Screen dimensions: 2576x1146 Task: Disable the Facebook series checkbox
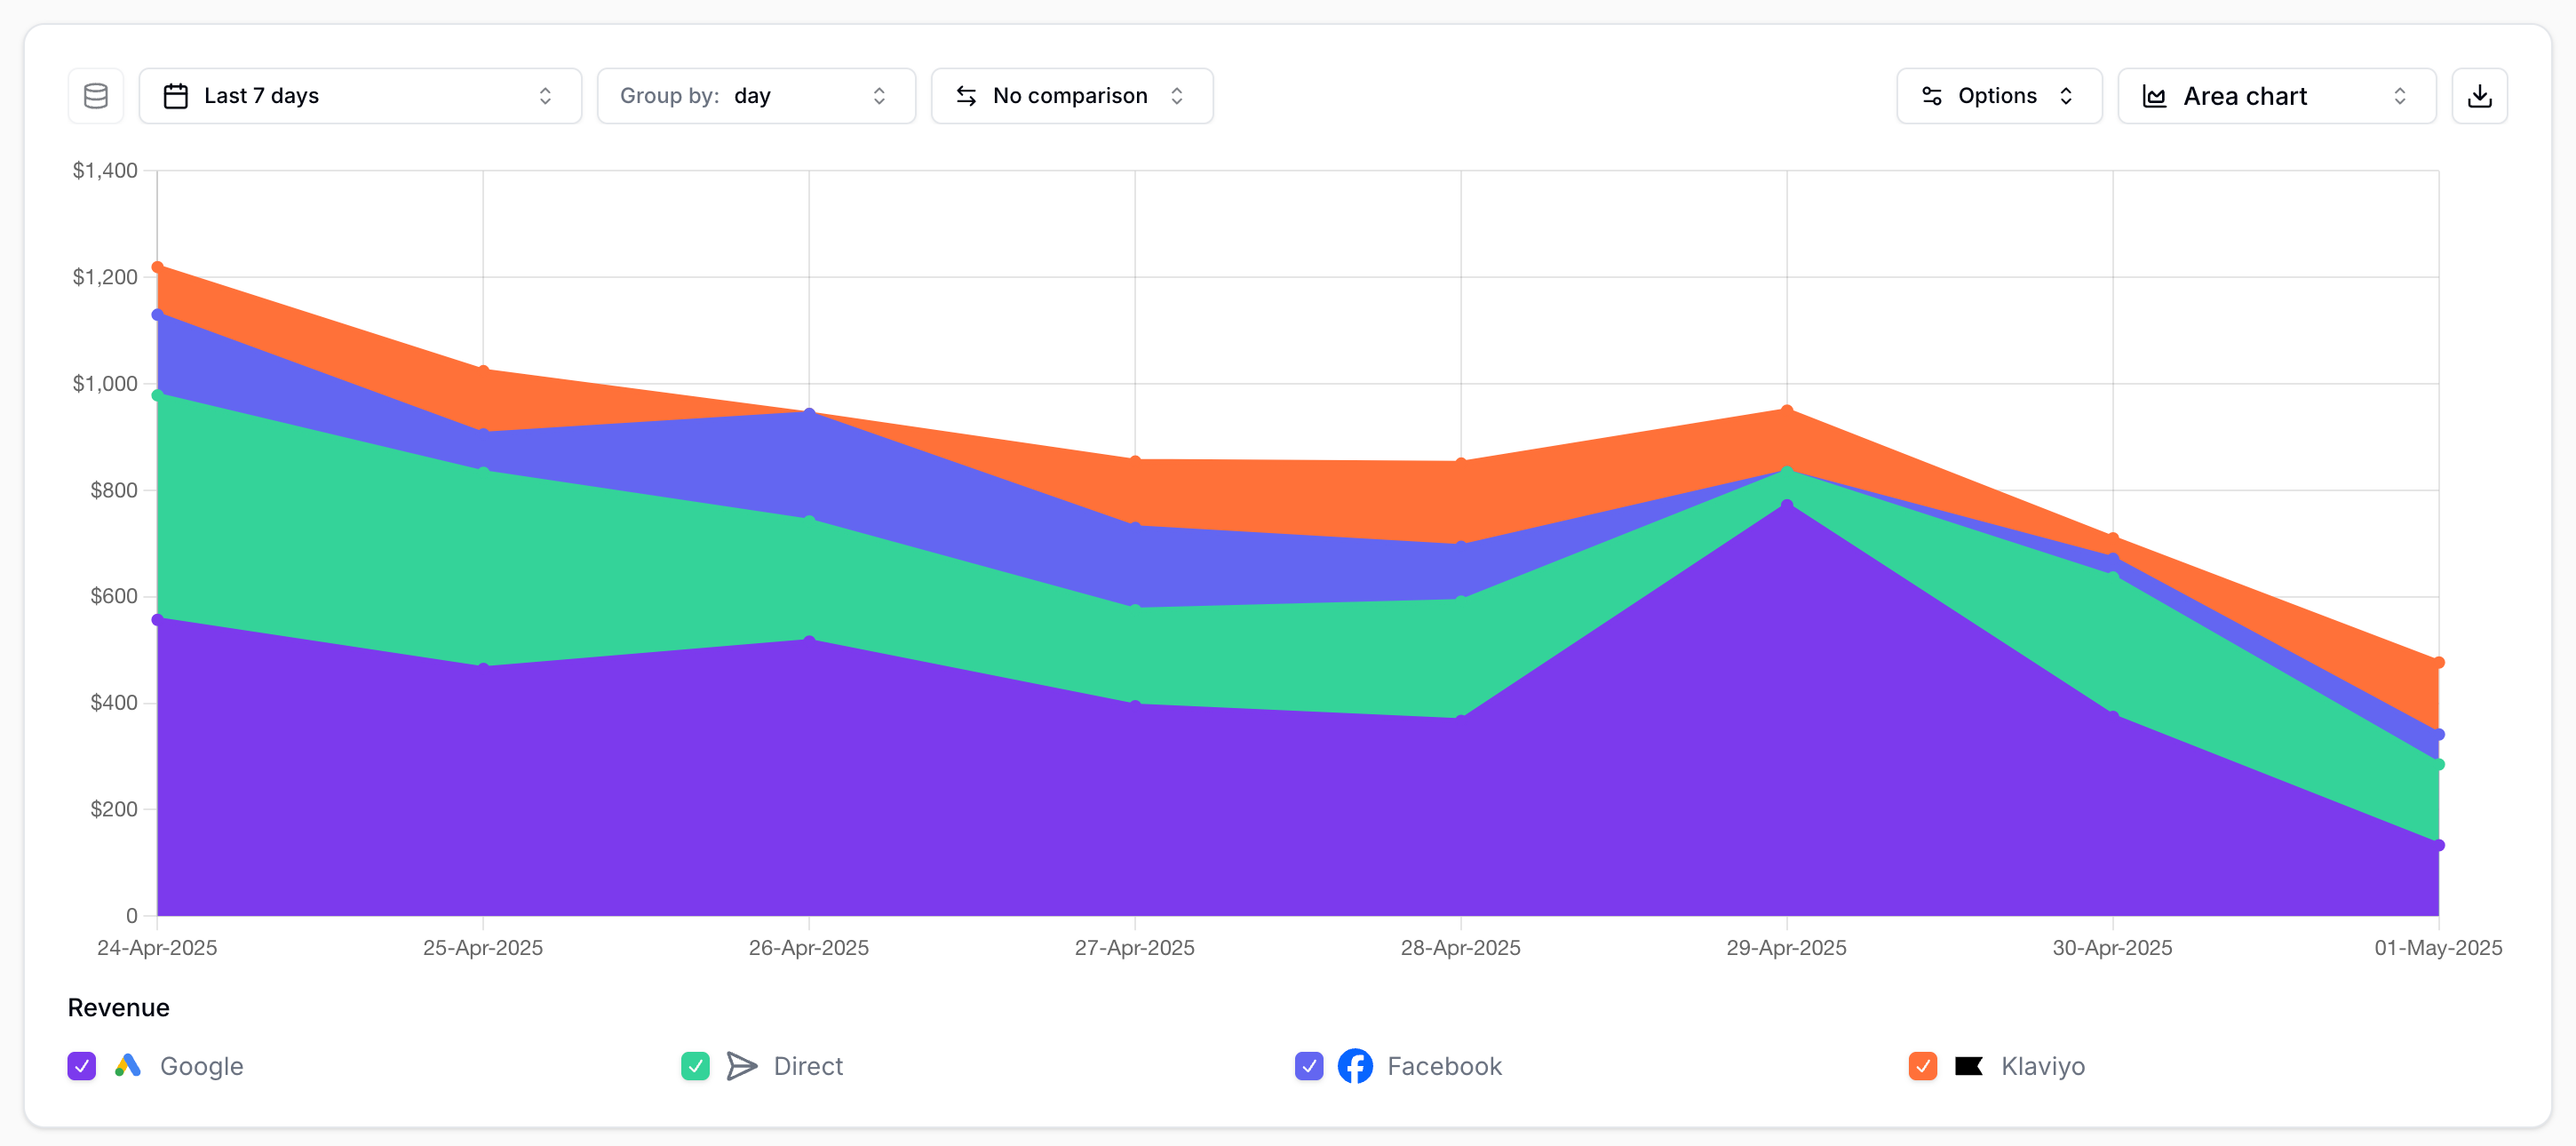point(1309,1066)
